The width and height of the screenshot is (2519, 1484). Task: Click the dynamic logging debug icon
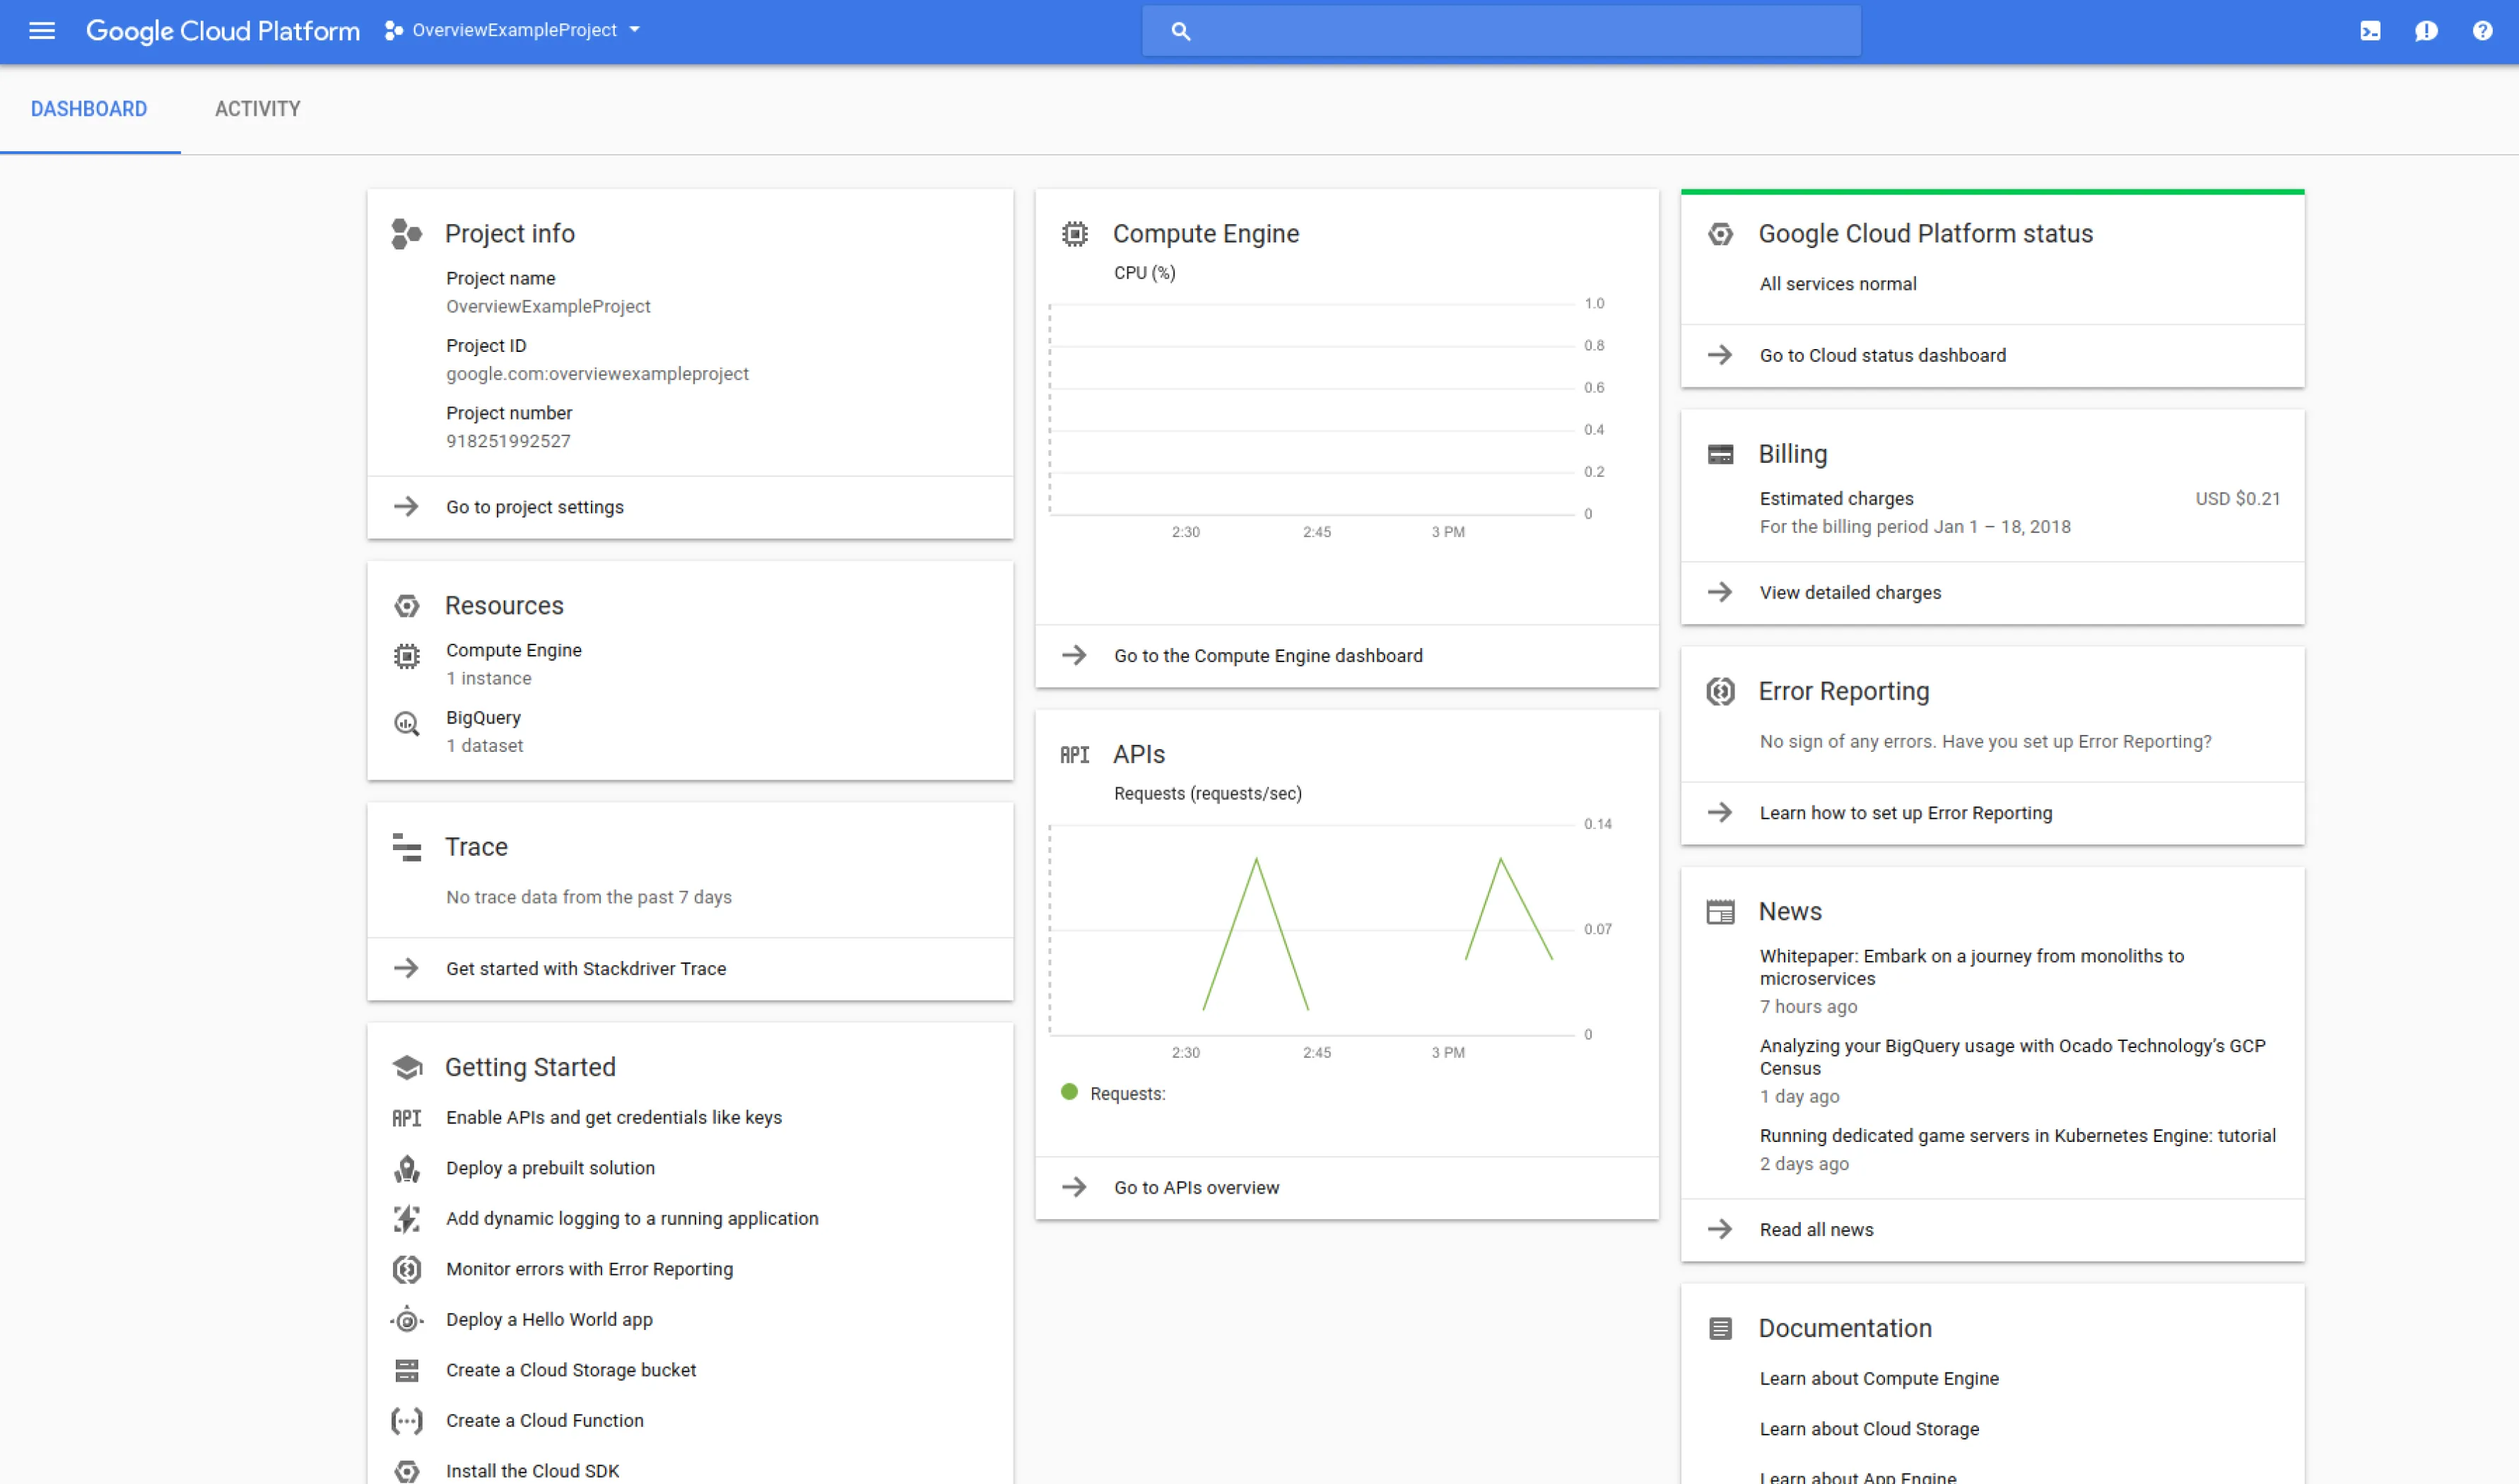pyautogui.click(x=406, y=1219)
